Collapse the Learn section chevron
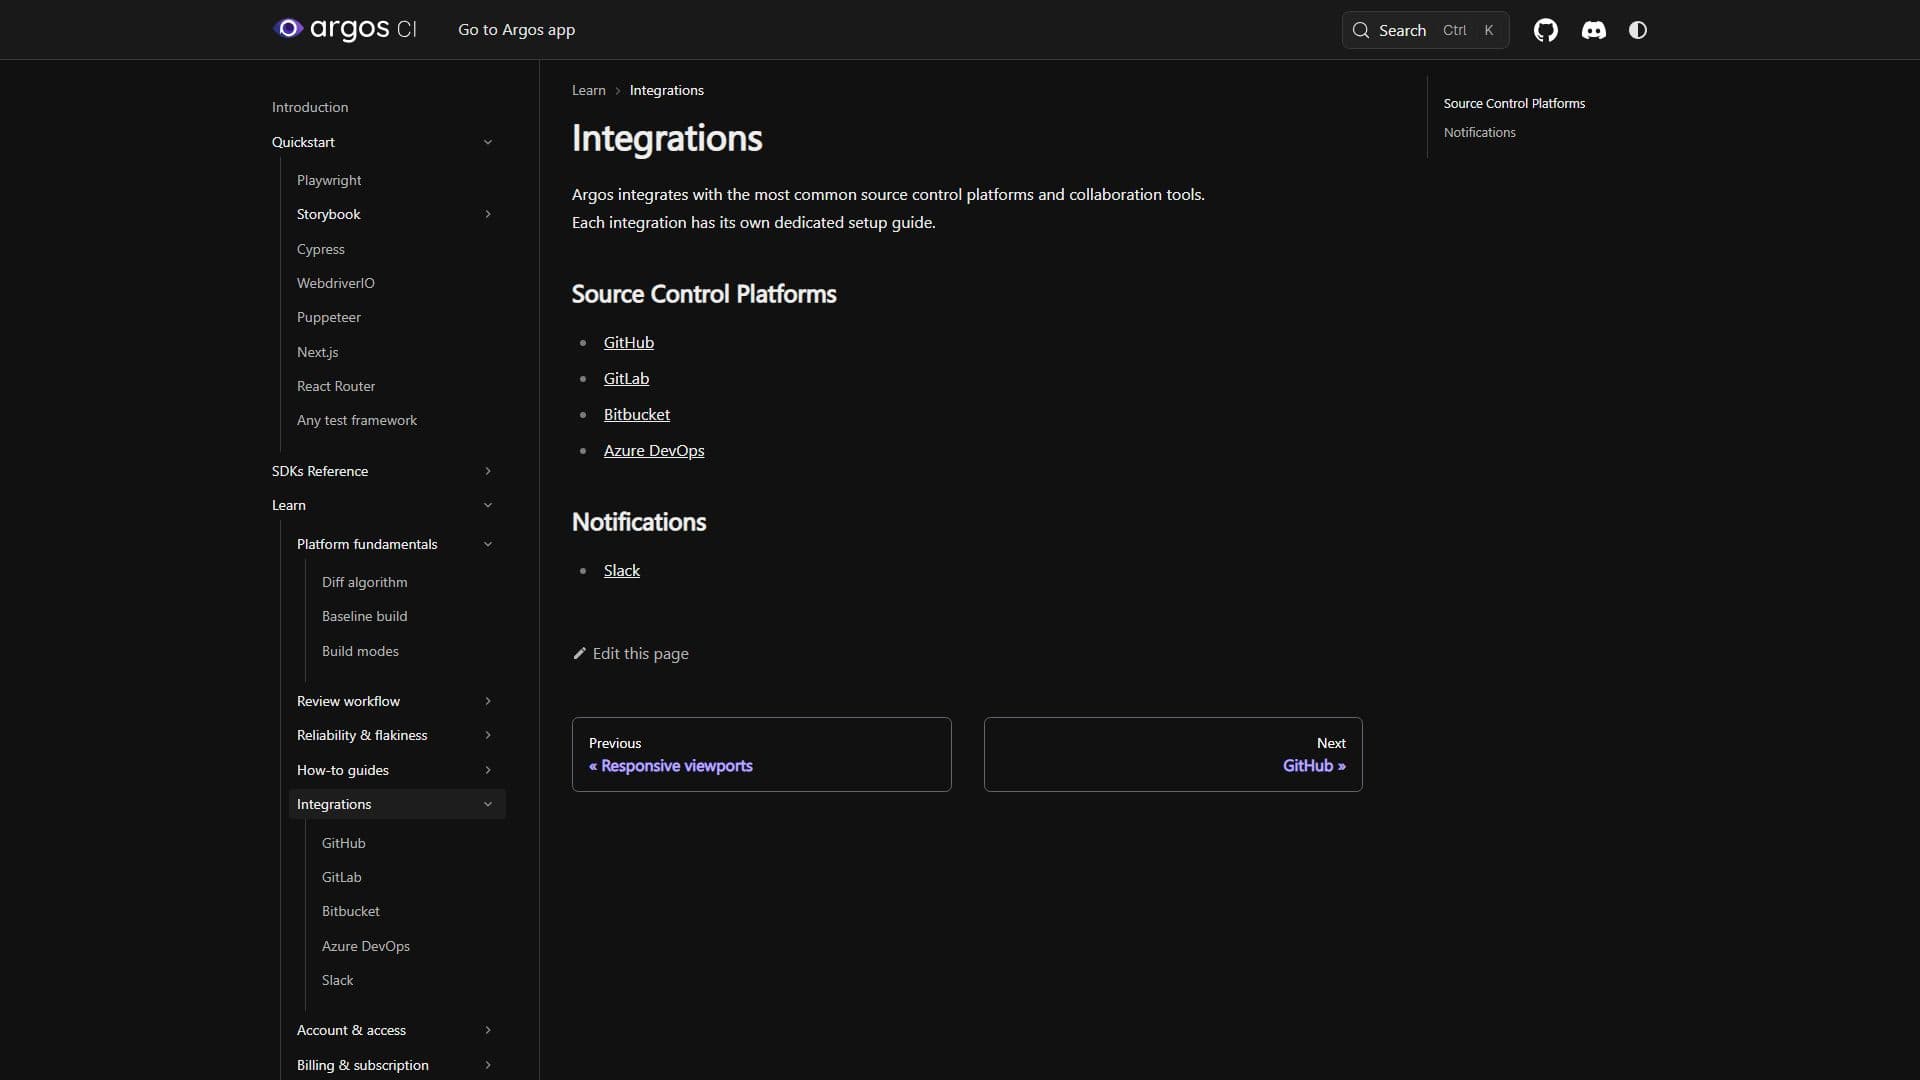1920x1080 pixels. click(488, 505)
